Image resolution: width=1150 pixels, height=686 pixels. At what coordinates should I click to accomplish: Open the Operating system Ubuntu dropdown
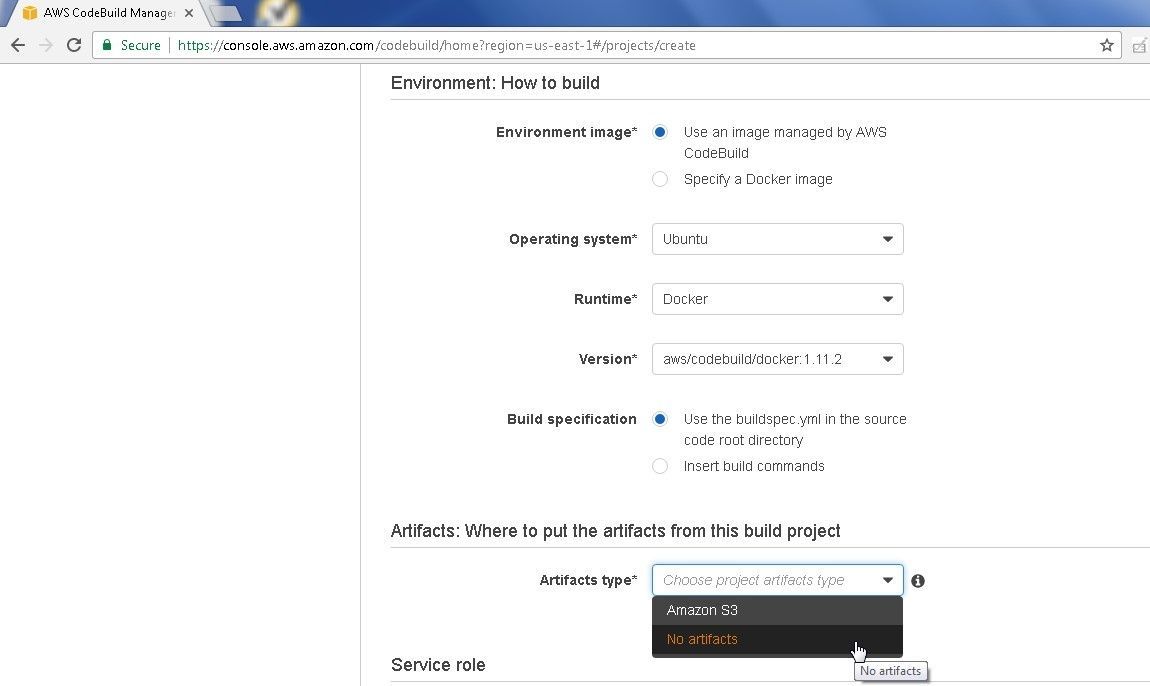tap(777, 239)
